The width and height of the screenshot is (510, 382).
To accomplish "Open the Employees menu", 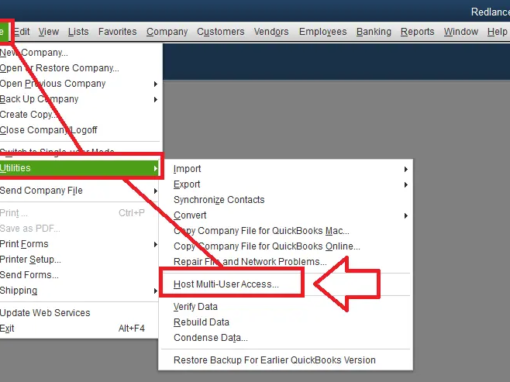I will [x=323, y=32].
